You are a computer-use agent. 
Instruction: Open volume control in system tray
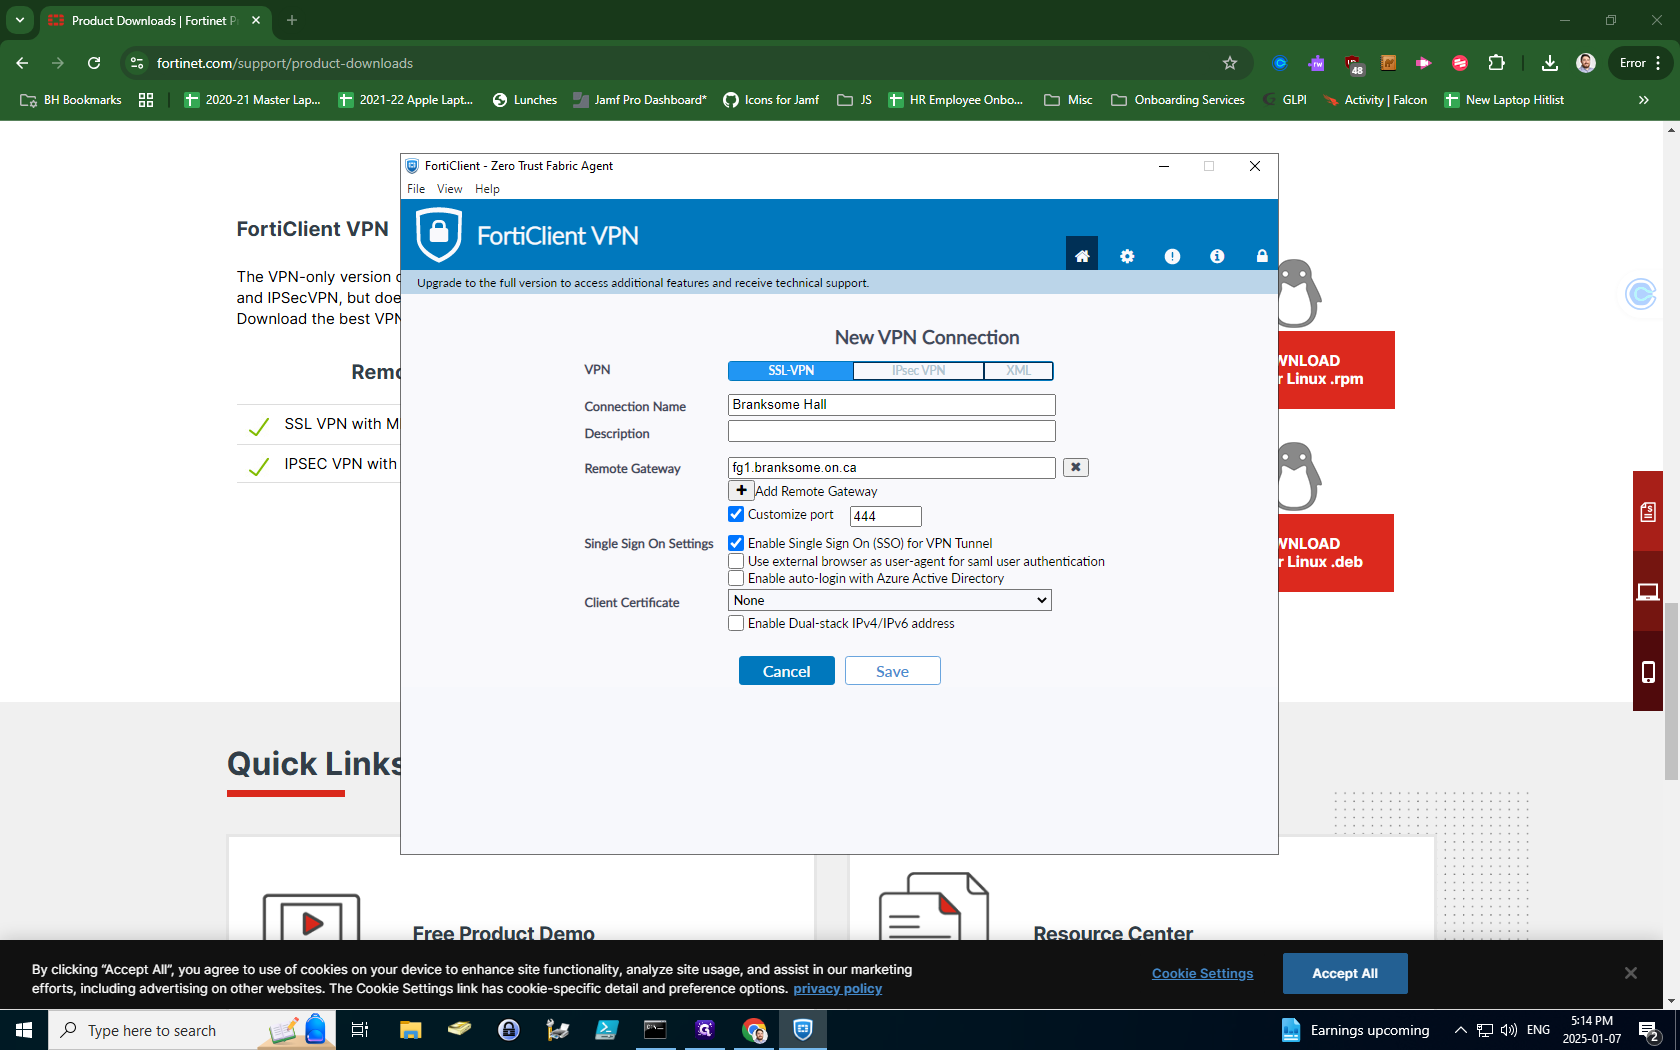tap(1509, 1030)
